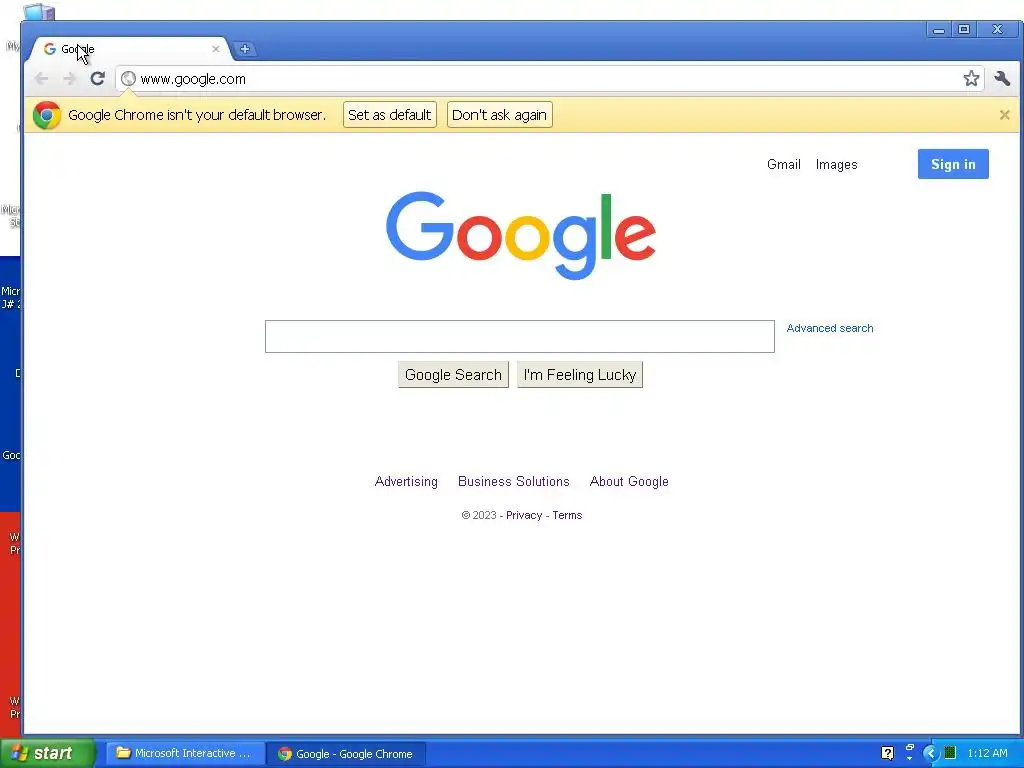Image resolution: width=1024 pixels, height=768 pixels.
Task: Reload the page with the refresh icon
Action: click(97, 79)
